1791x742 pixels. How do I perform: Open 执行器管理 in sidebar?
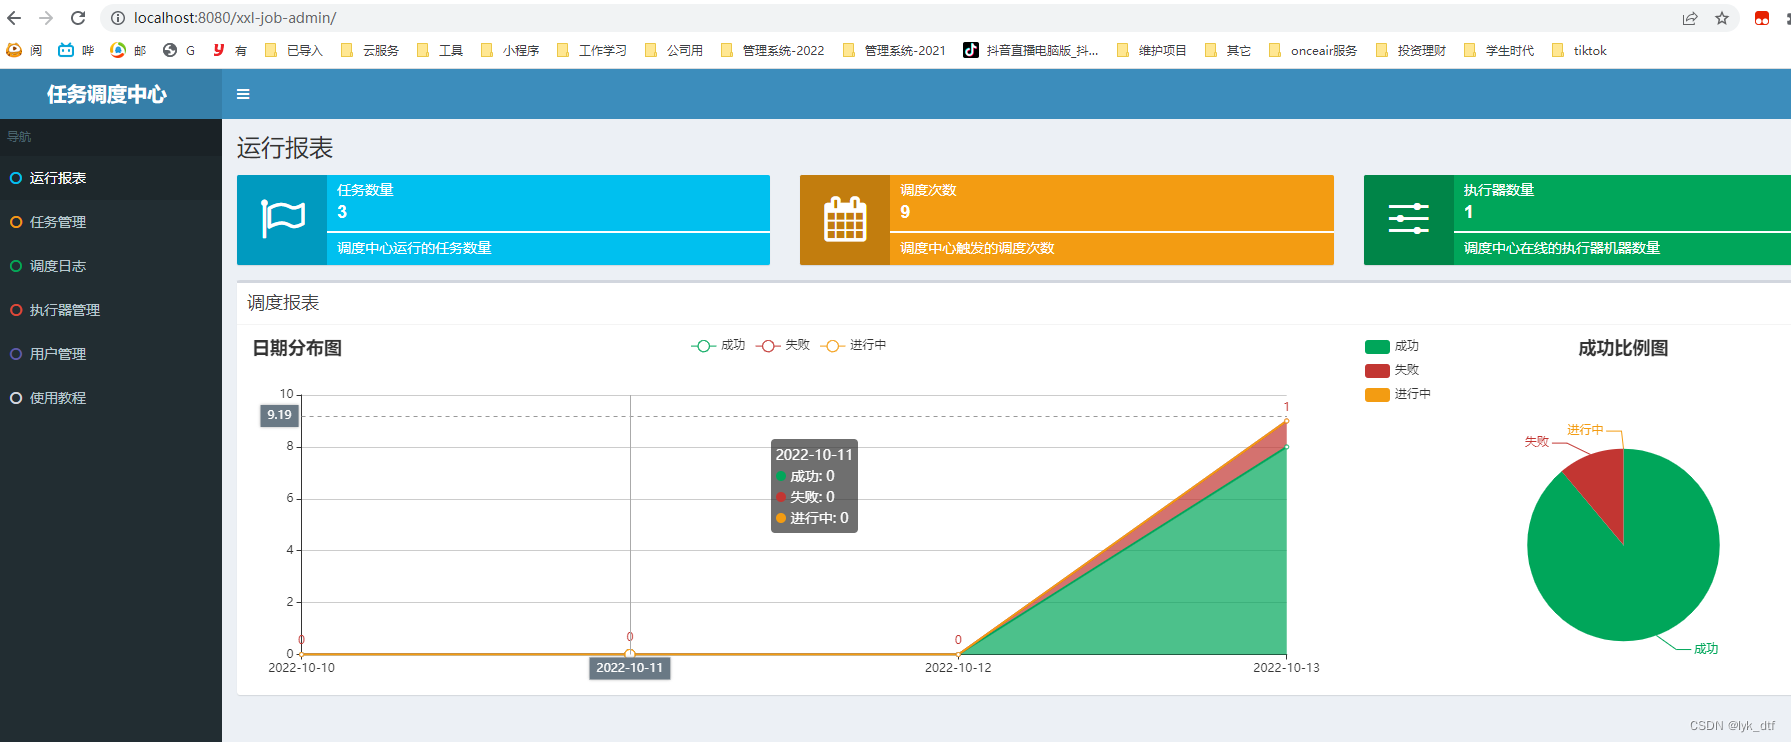(x=111, y=310)
